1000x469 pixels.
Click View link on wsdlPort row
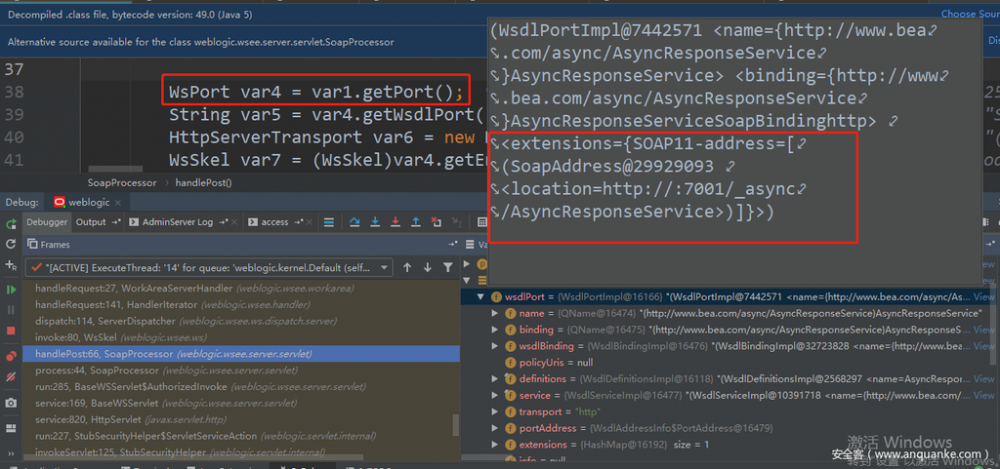point(983,297)
